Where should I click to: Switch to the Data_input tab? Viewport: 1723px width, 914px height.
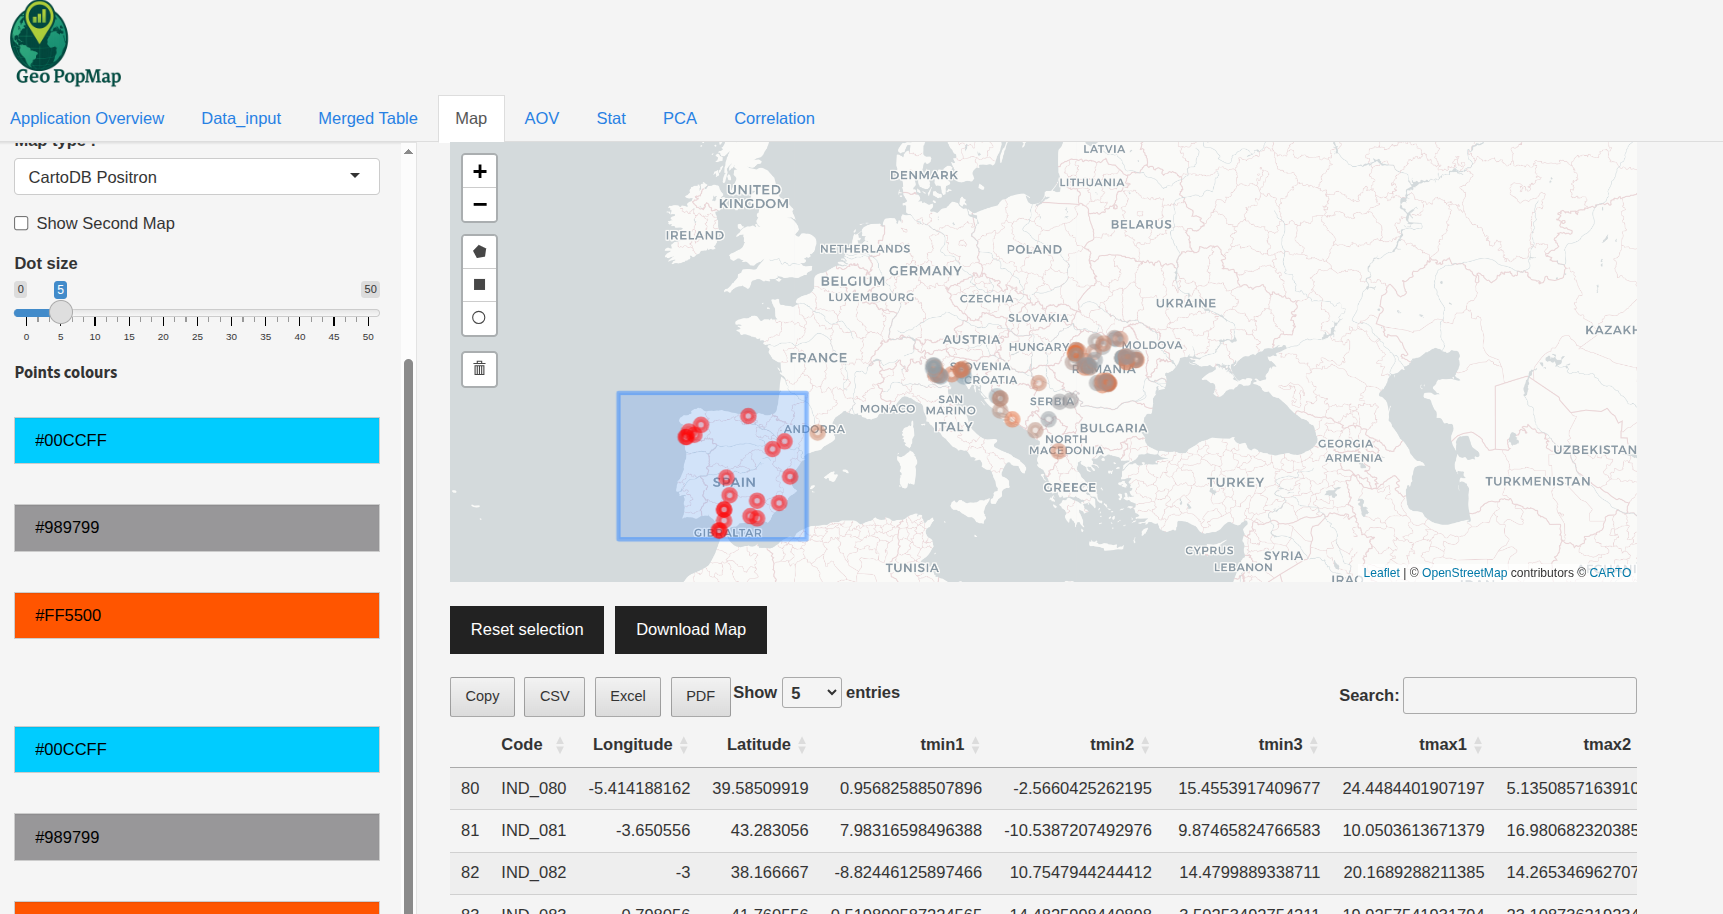241,118
